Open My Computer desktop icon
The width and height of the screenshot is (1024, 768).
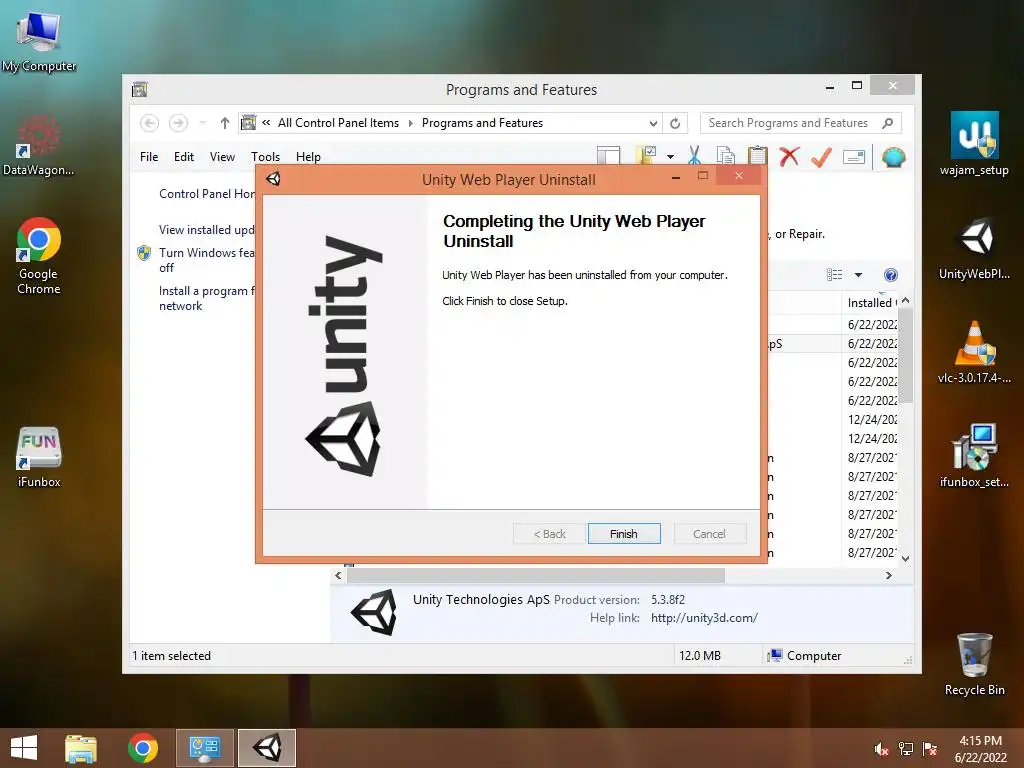(39, 42)
